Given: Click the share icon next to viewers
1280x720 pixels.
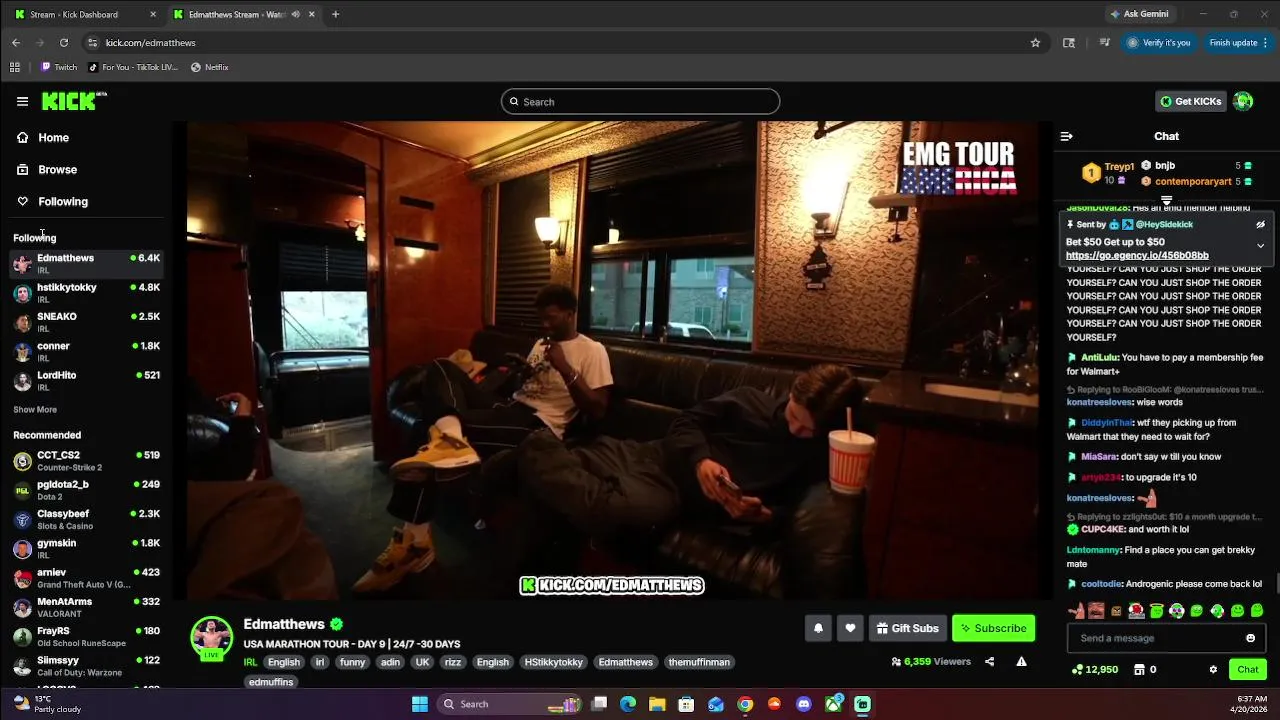Looking at the screenshot, I should 989,661.
